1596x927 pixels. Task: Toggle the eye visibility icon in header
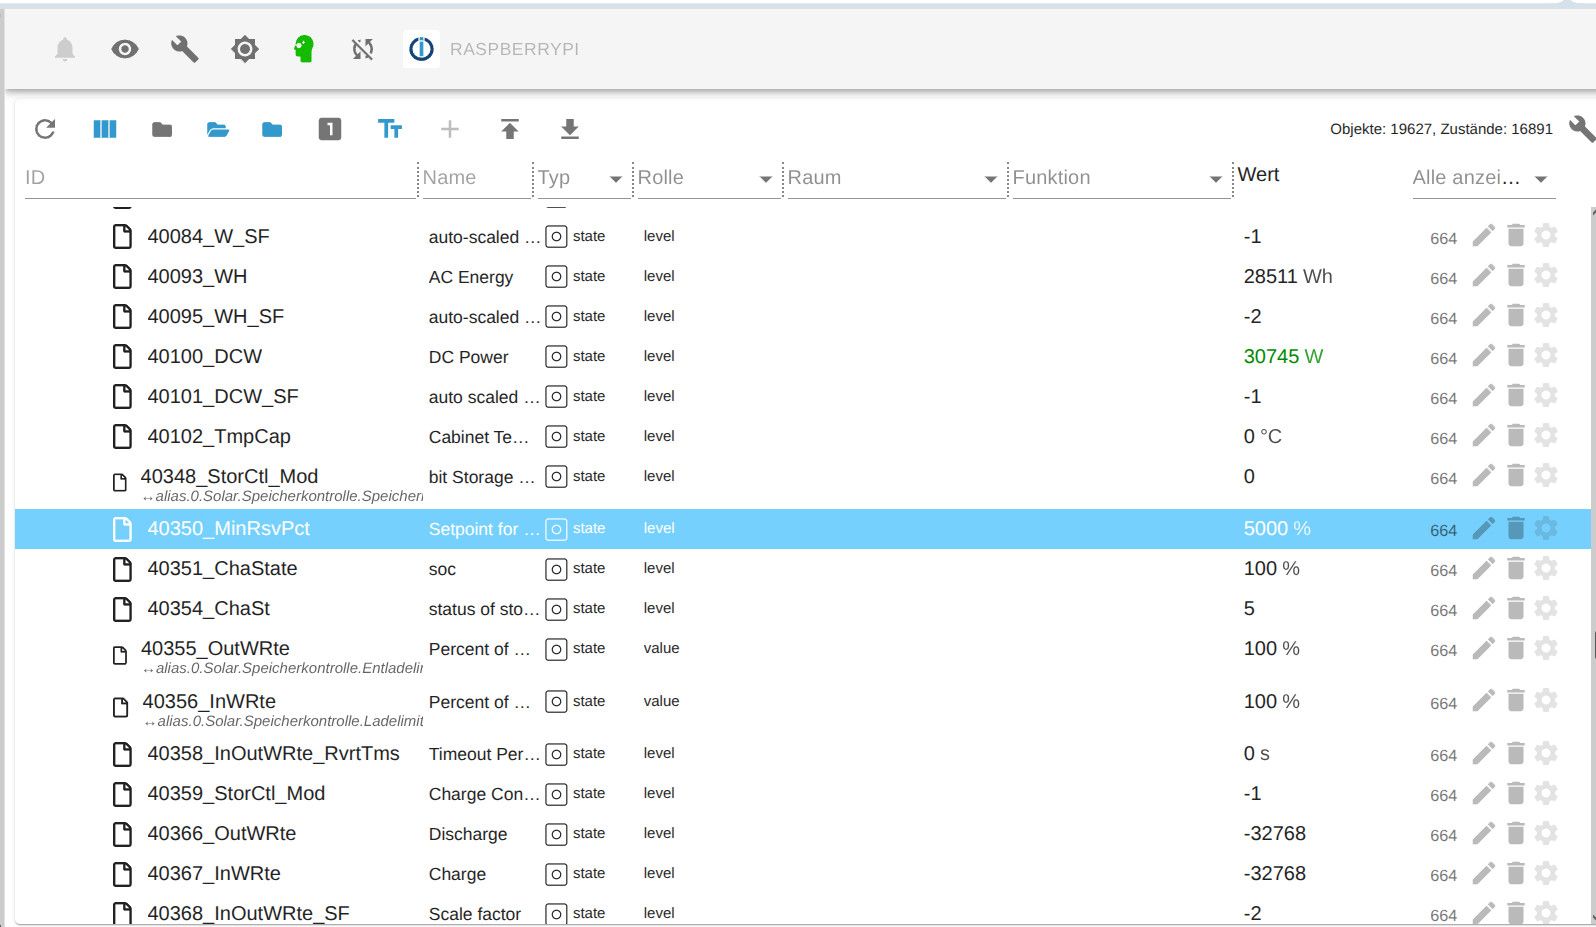tap(125, 49)
